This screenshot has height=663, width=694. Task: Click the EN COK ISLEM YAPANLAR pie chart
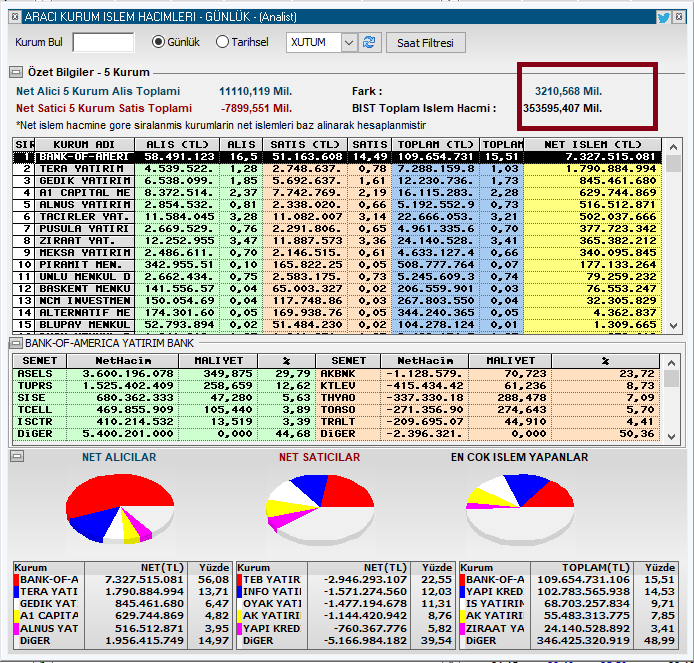(520, 508)
